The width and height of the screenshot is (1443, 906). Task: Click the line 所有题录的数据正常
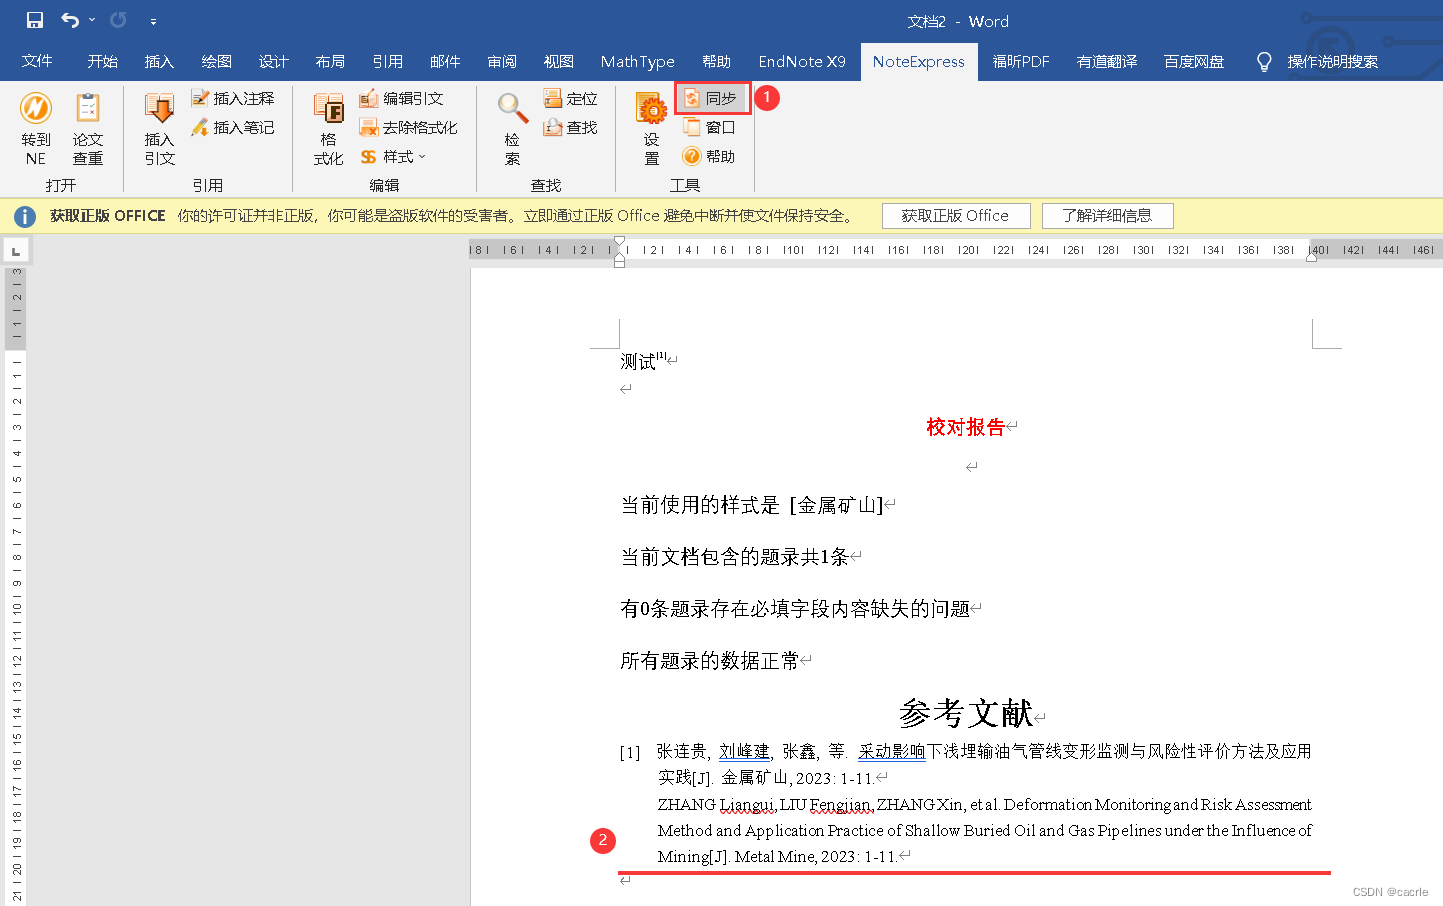coord(710,661)
